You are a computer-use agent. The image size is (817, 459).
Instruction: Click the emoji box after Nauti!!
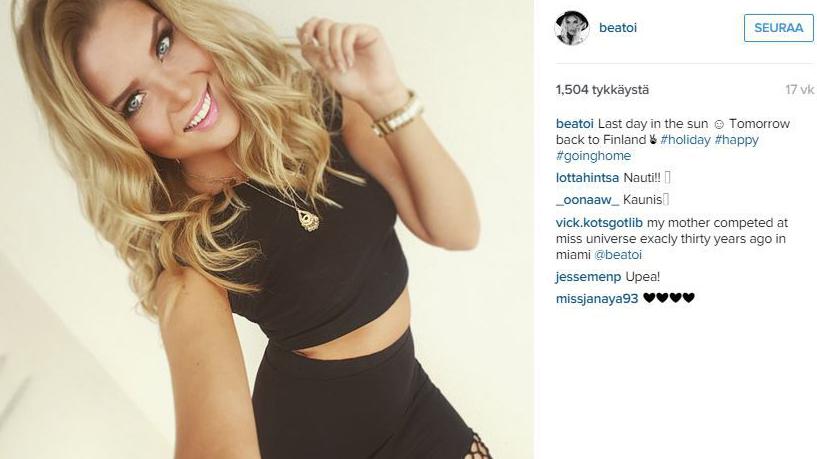tap(668, 178)
